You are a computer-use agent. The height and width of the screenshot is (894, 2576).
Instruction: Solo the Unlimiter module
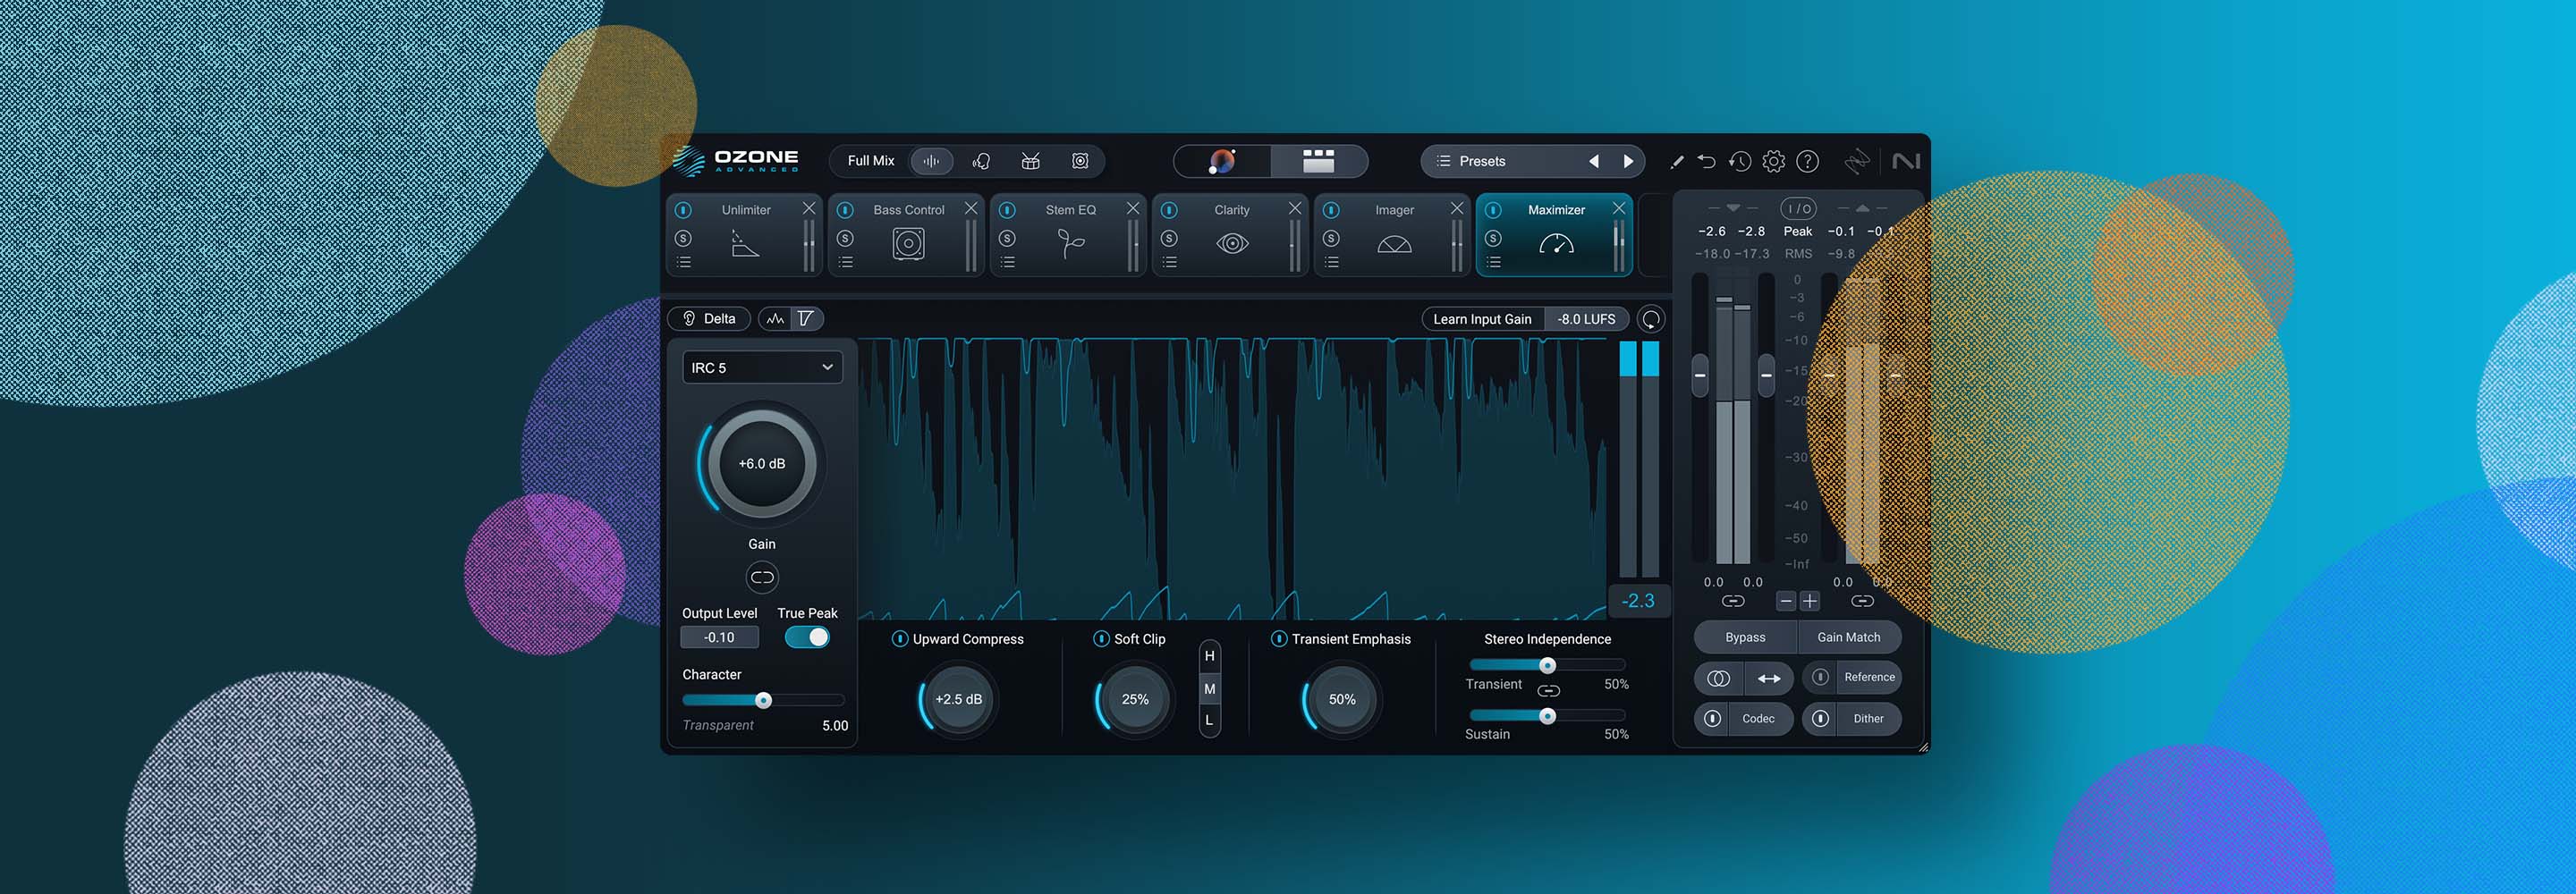pyautogui.click(x=684, y=238)
